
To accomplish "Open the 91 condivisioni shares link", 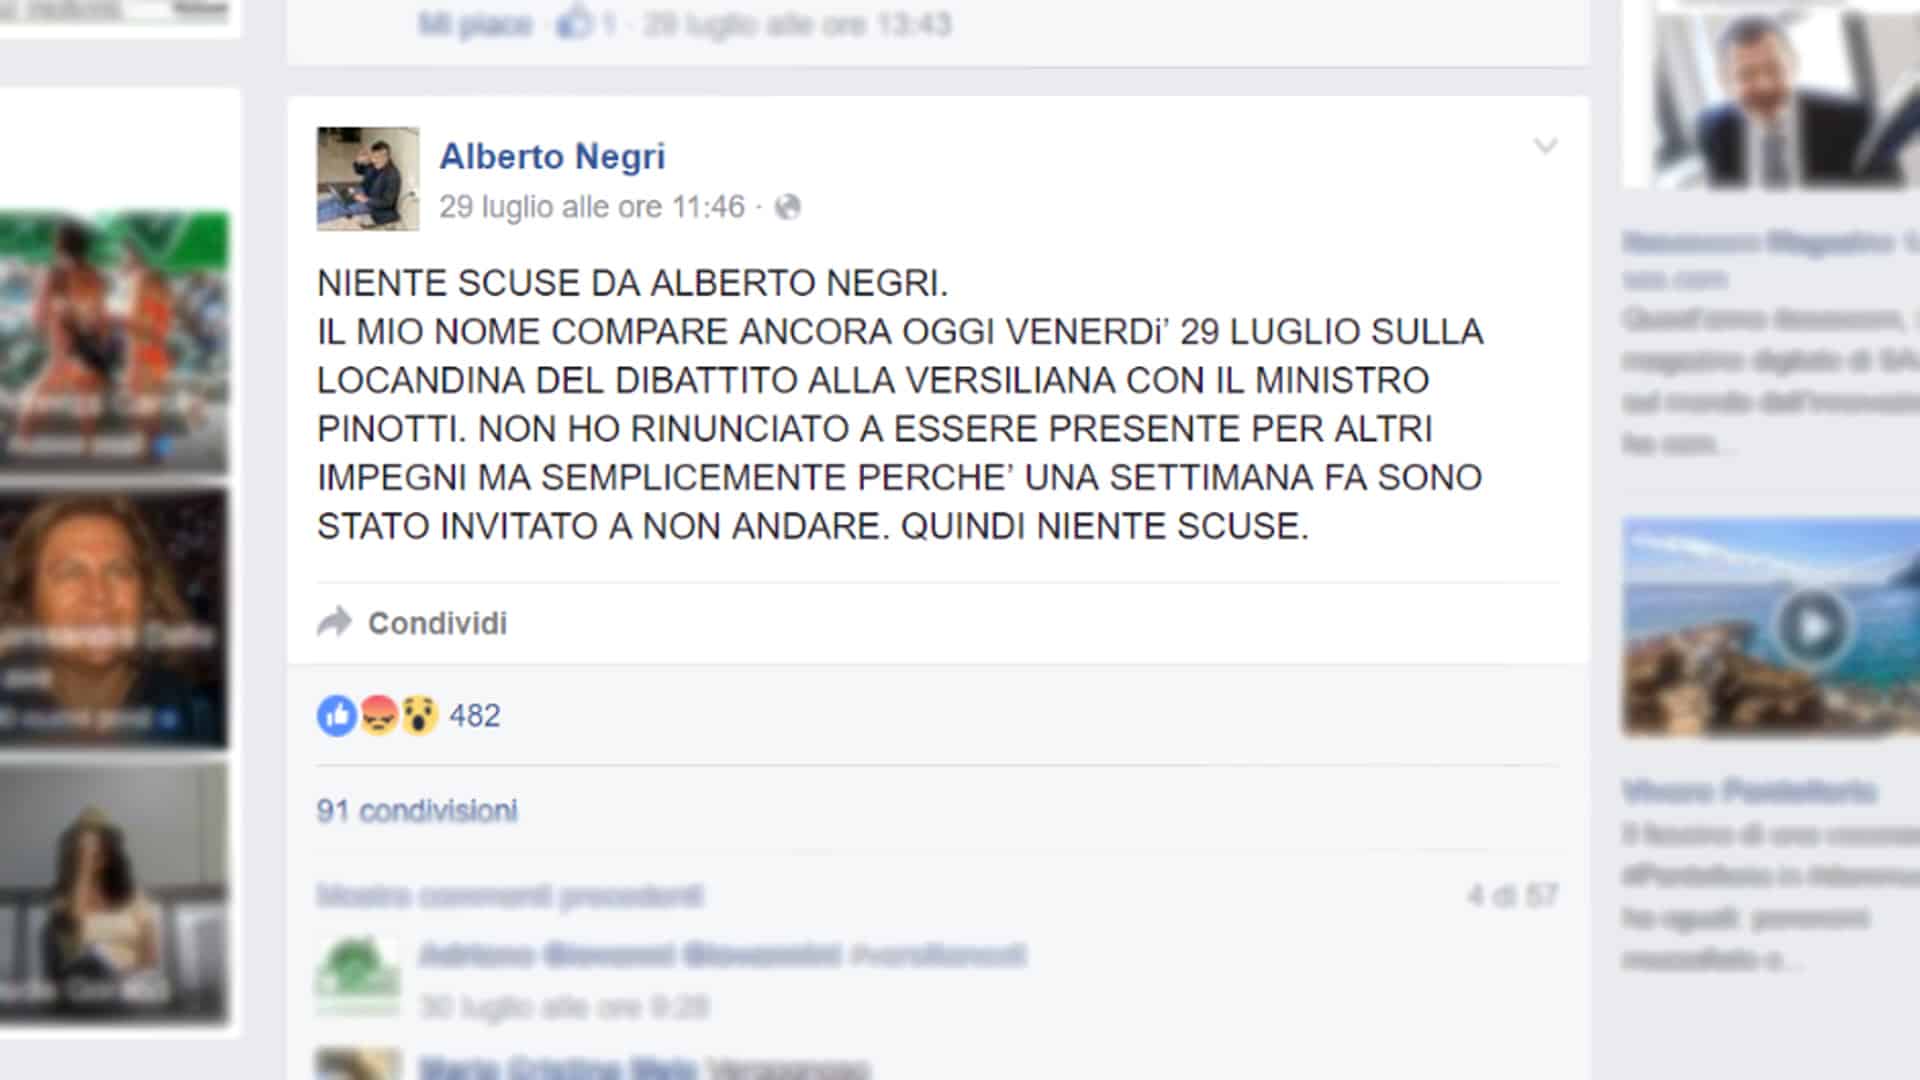I will [417, 811].
